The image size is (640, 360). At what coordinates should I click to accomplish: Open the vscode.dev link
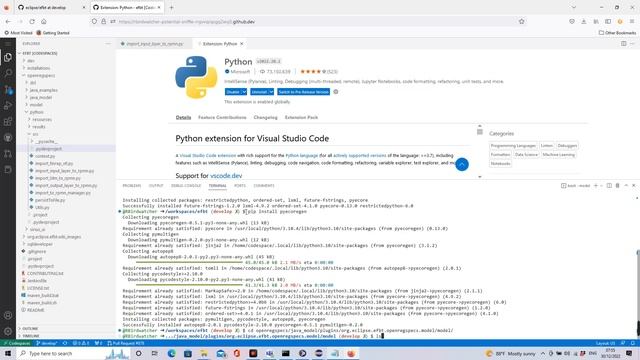(x=226, y=176)
